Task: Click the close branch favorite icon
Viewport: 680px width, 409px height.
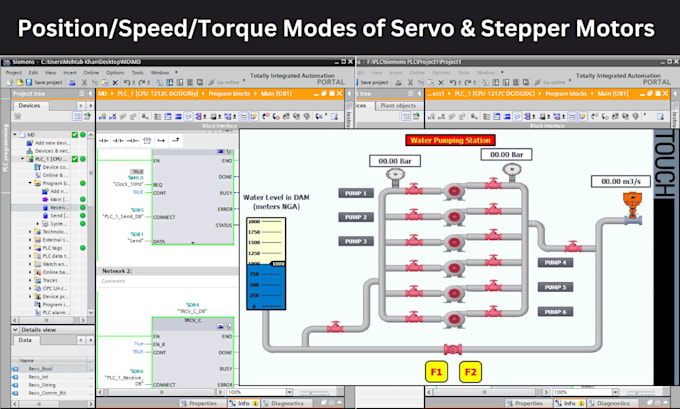Action: [176, 141]
